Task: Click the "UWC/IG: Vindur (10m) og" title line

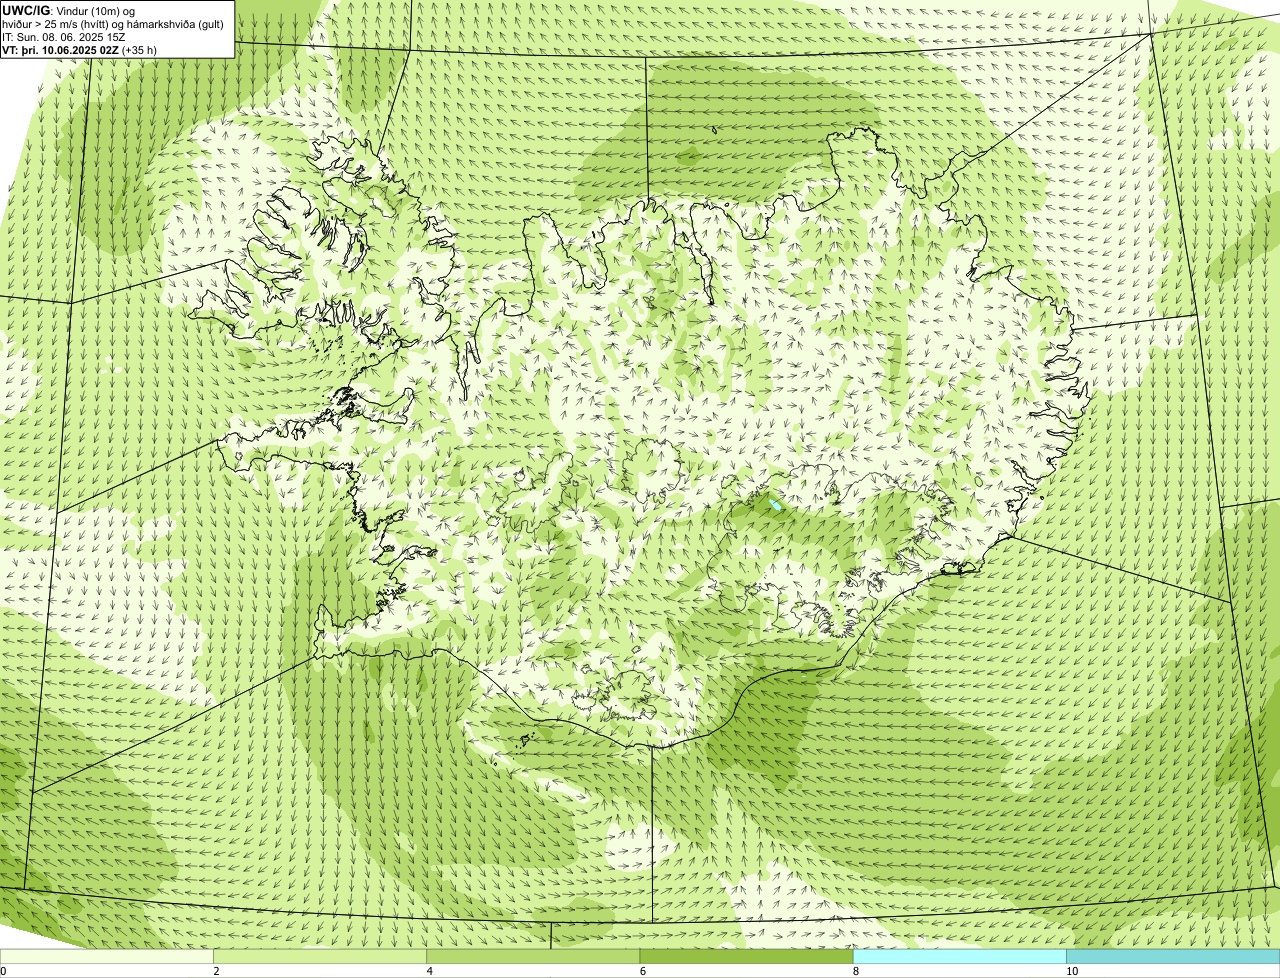Action: 69,10
